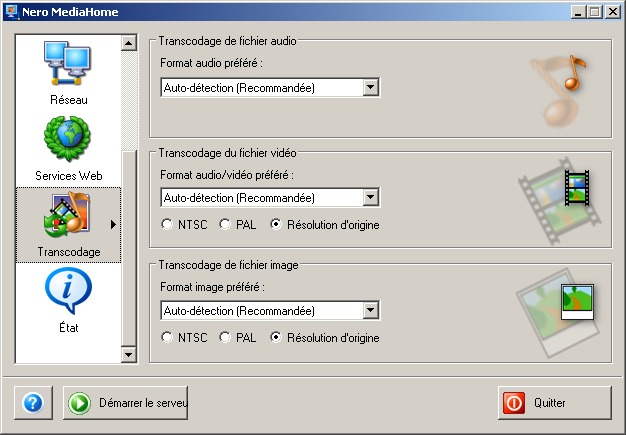Select PAL for video transcoding
This screenshot has width=626, height=435.
tap(238, 225)
